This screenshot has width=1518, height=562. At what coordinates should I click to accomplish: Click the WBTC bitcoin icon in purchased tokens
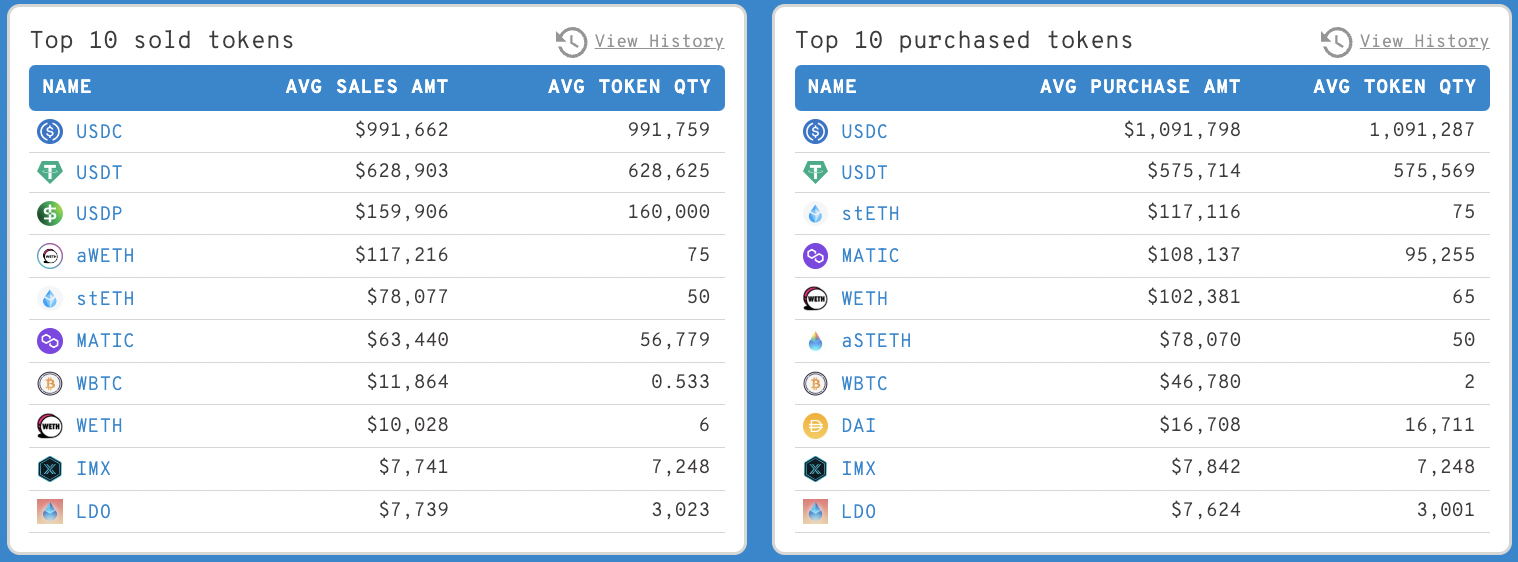point(815,383)
